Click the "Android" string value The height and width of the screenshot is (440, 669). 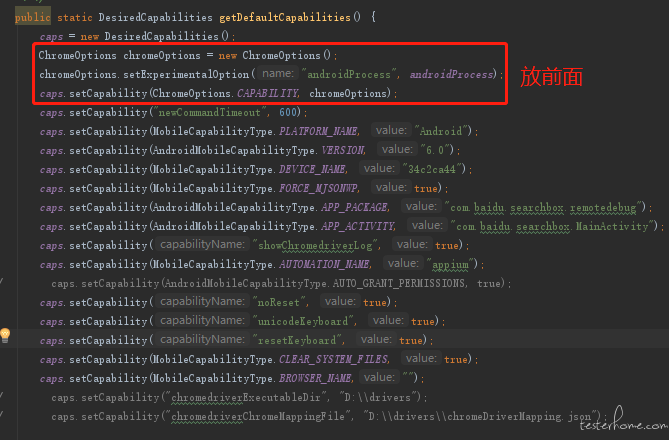[441, 131]
